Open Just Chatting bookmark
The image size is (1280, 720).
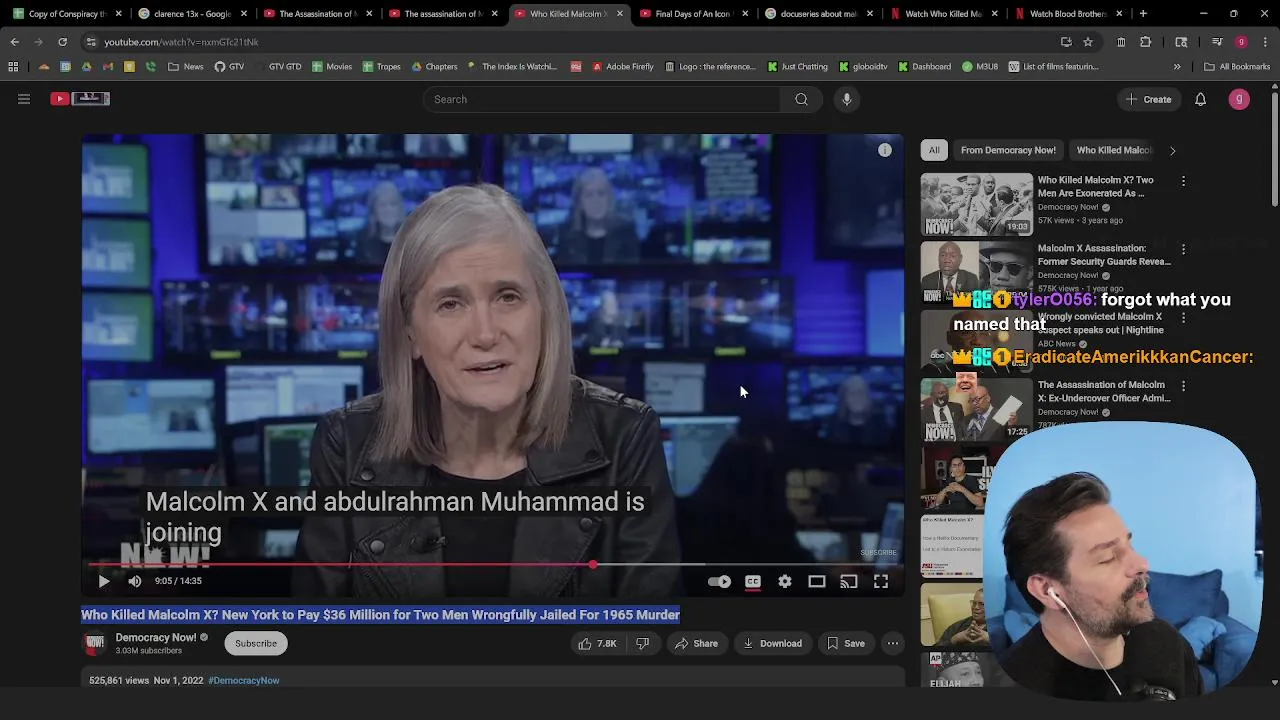coord(798,67)
